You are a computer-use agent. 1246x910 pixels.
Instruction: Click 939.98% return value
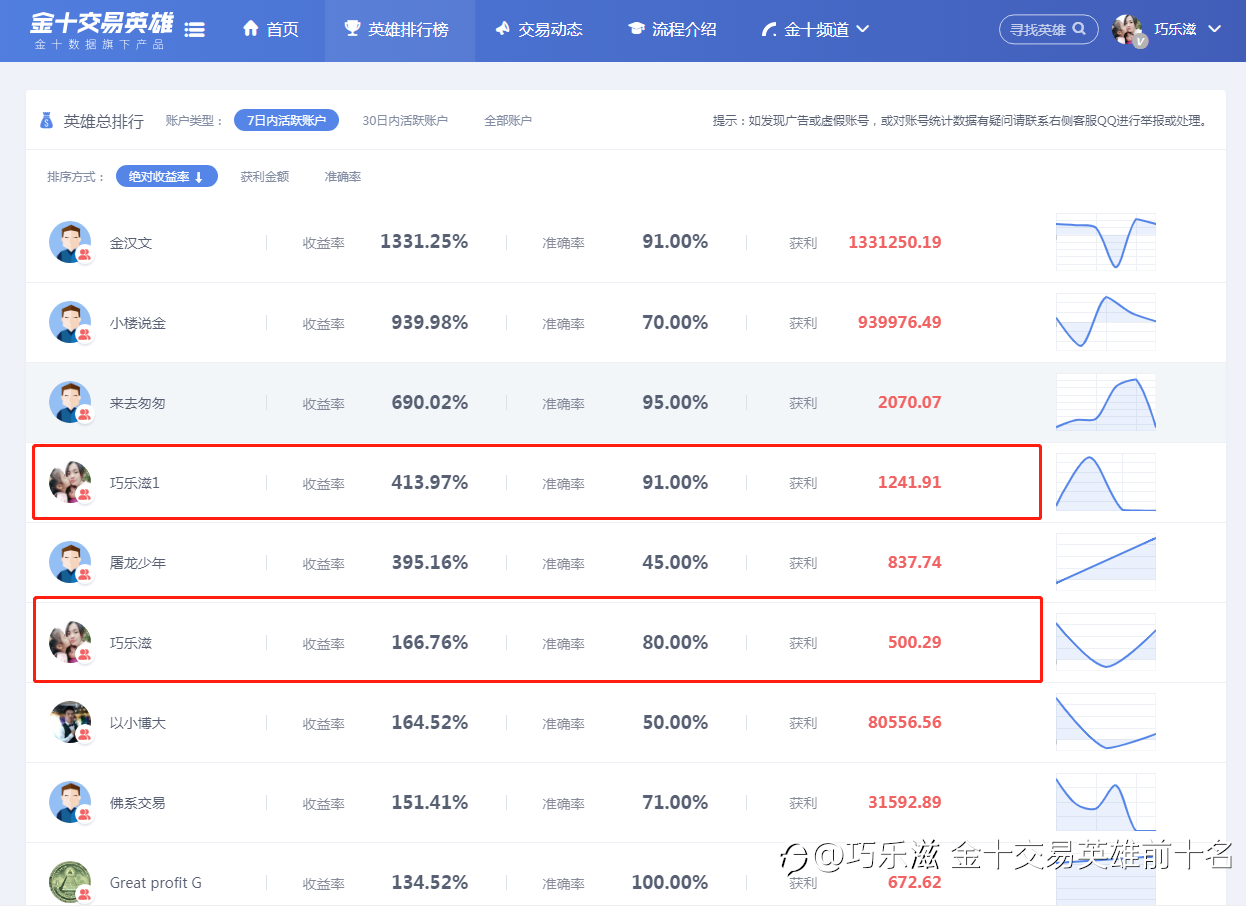tap(430, 322)
